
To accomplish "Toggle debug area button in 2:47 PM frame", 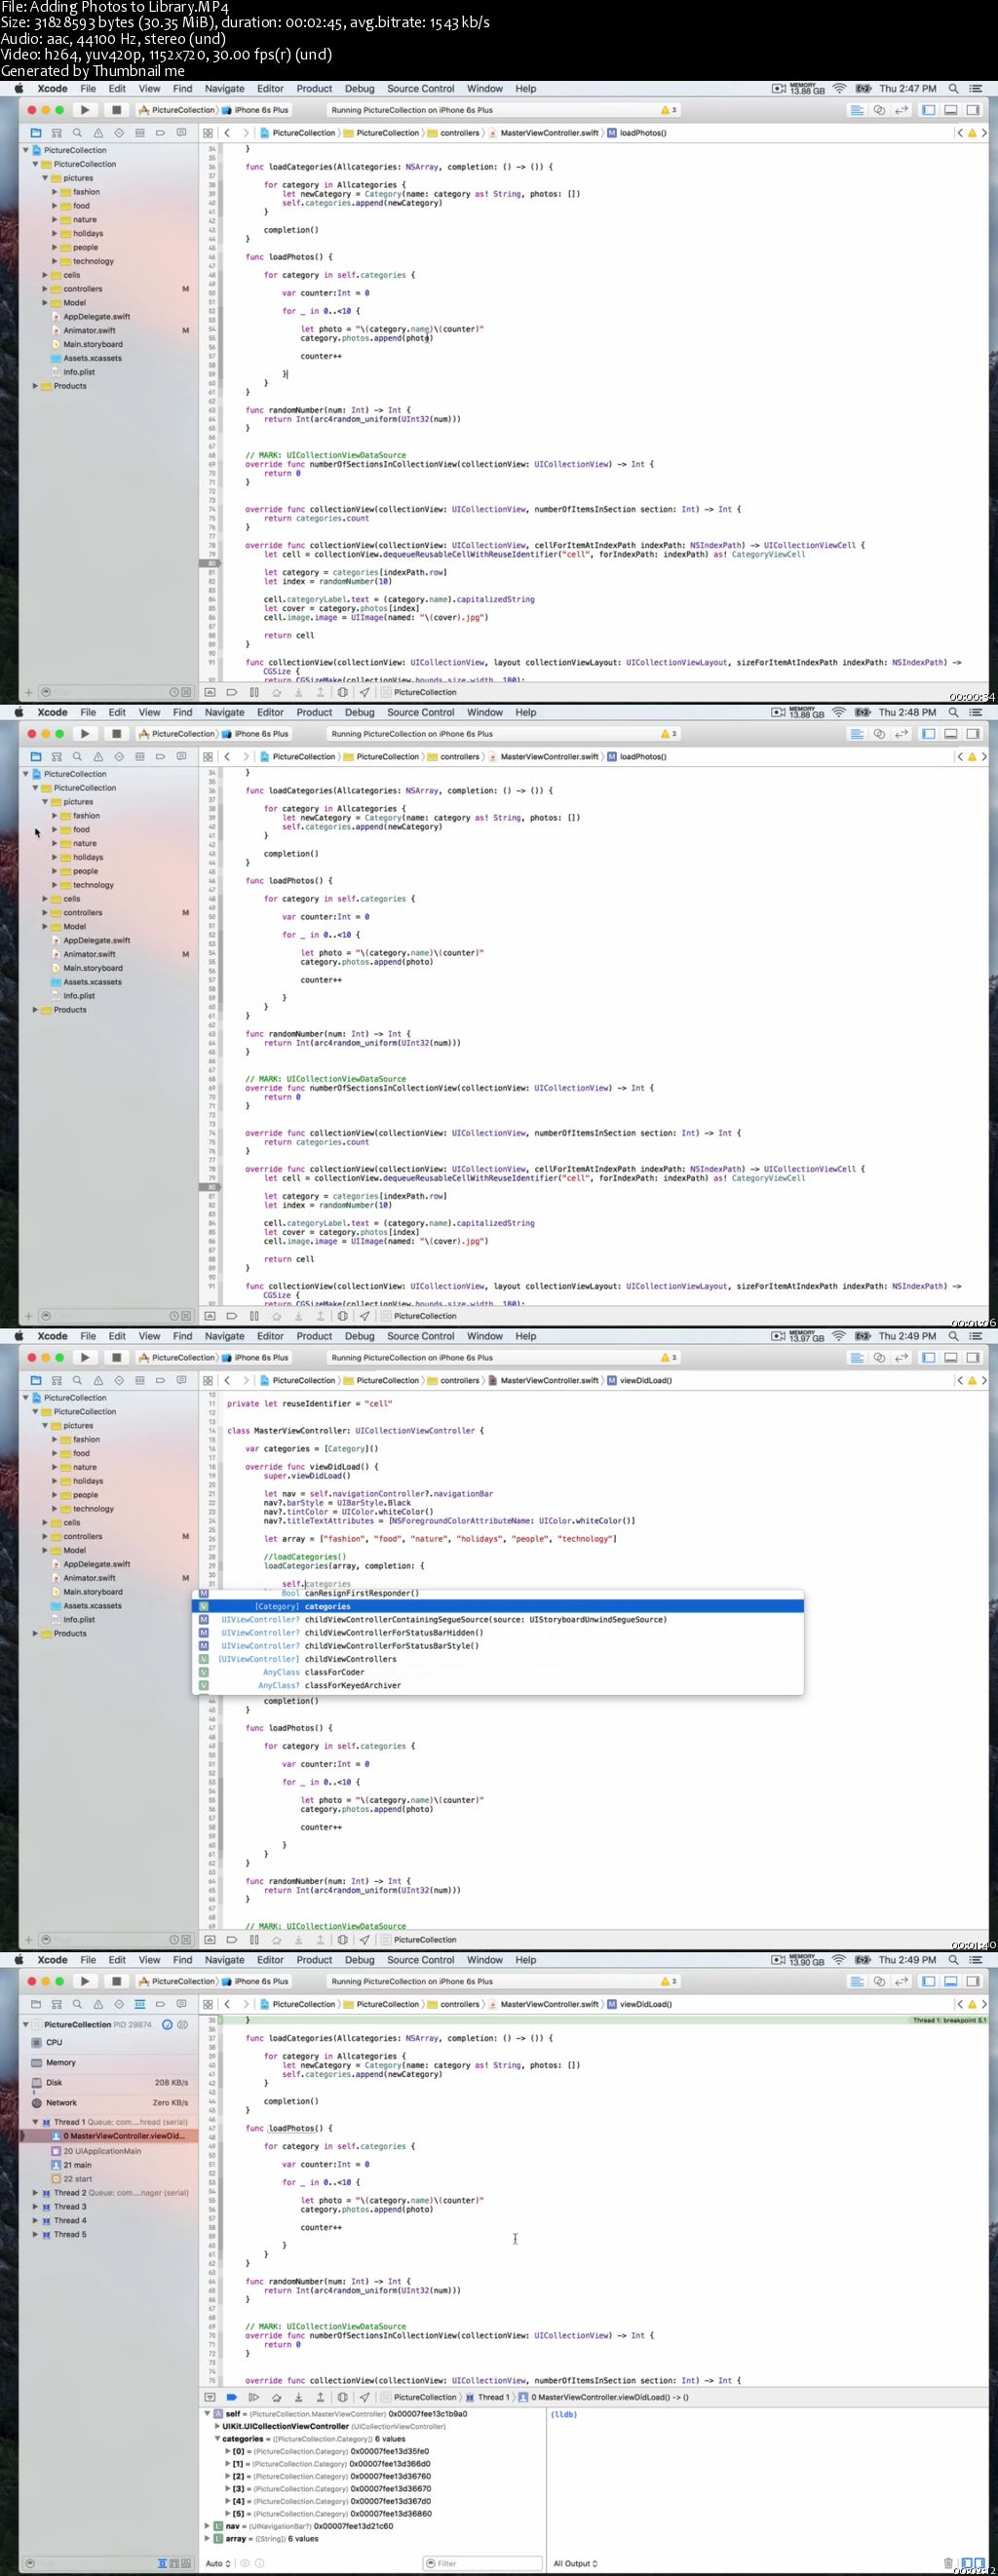I will point(951,110).
